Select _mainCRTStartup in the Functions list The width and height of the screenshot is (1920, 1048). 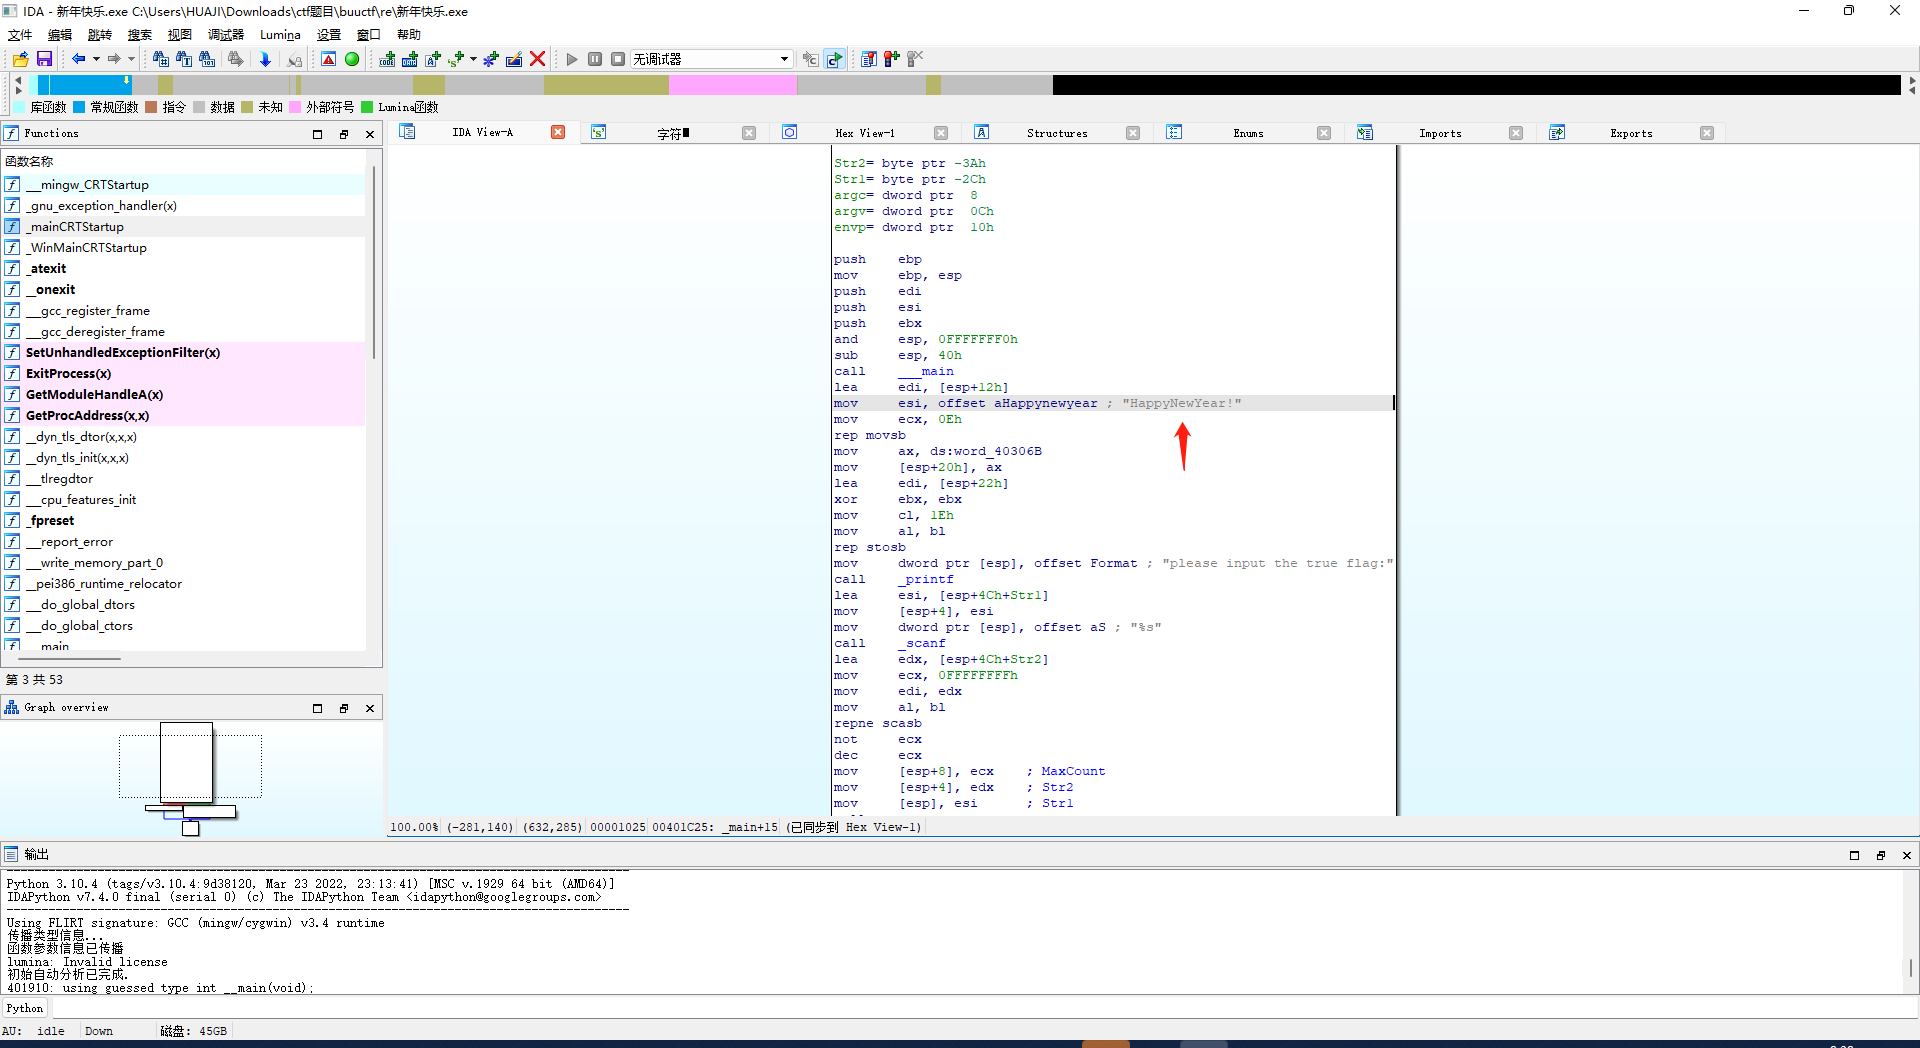(x=184, y=226)
